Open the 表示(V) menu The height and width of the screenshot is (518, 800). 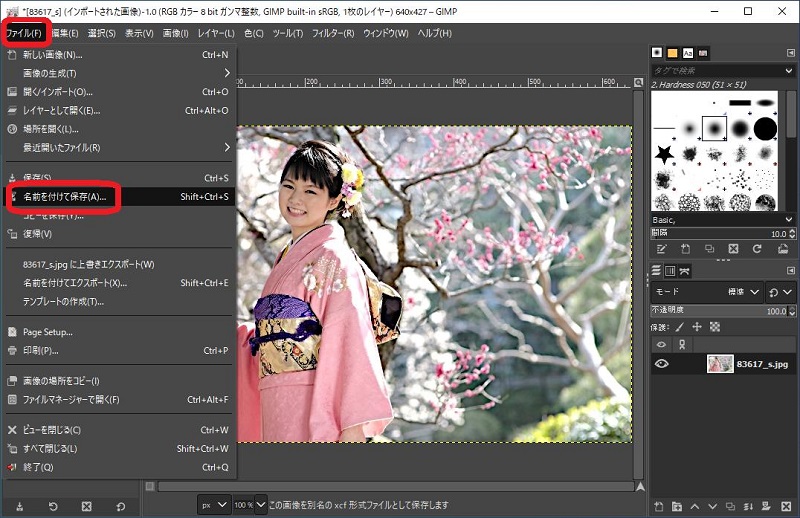[139, 33]
